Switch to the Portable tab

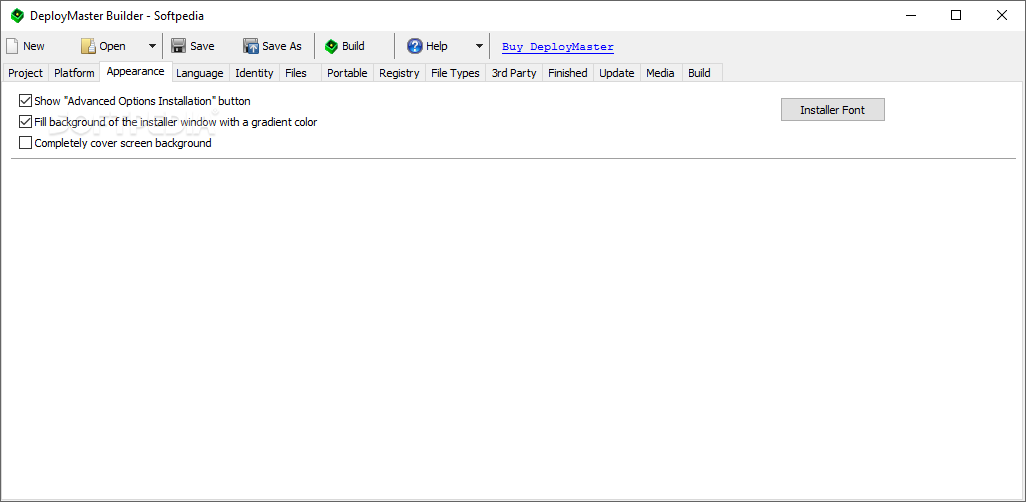347,73
